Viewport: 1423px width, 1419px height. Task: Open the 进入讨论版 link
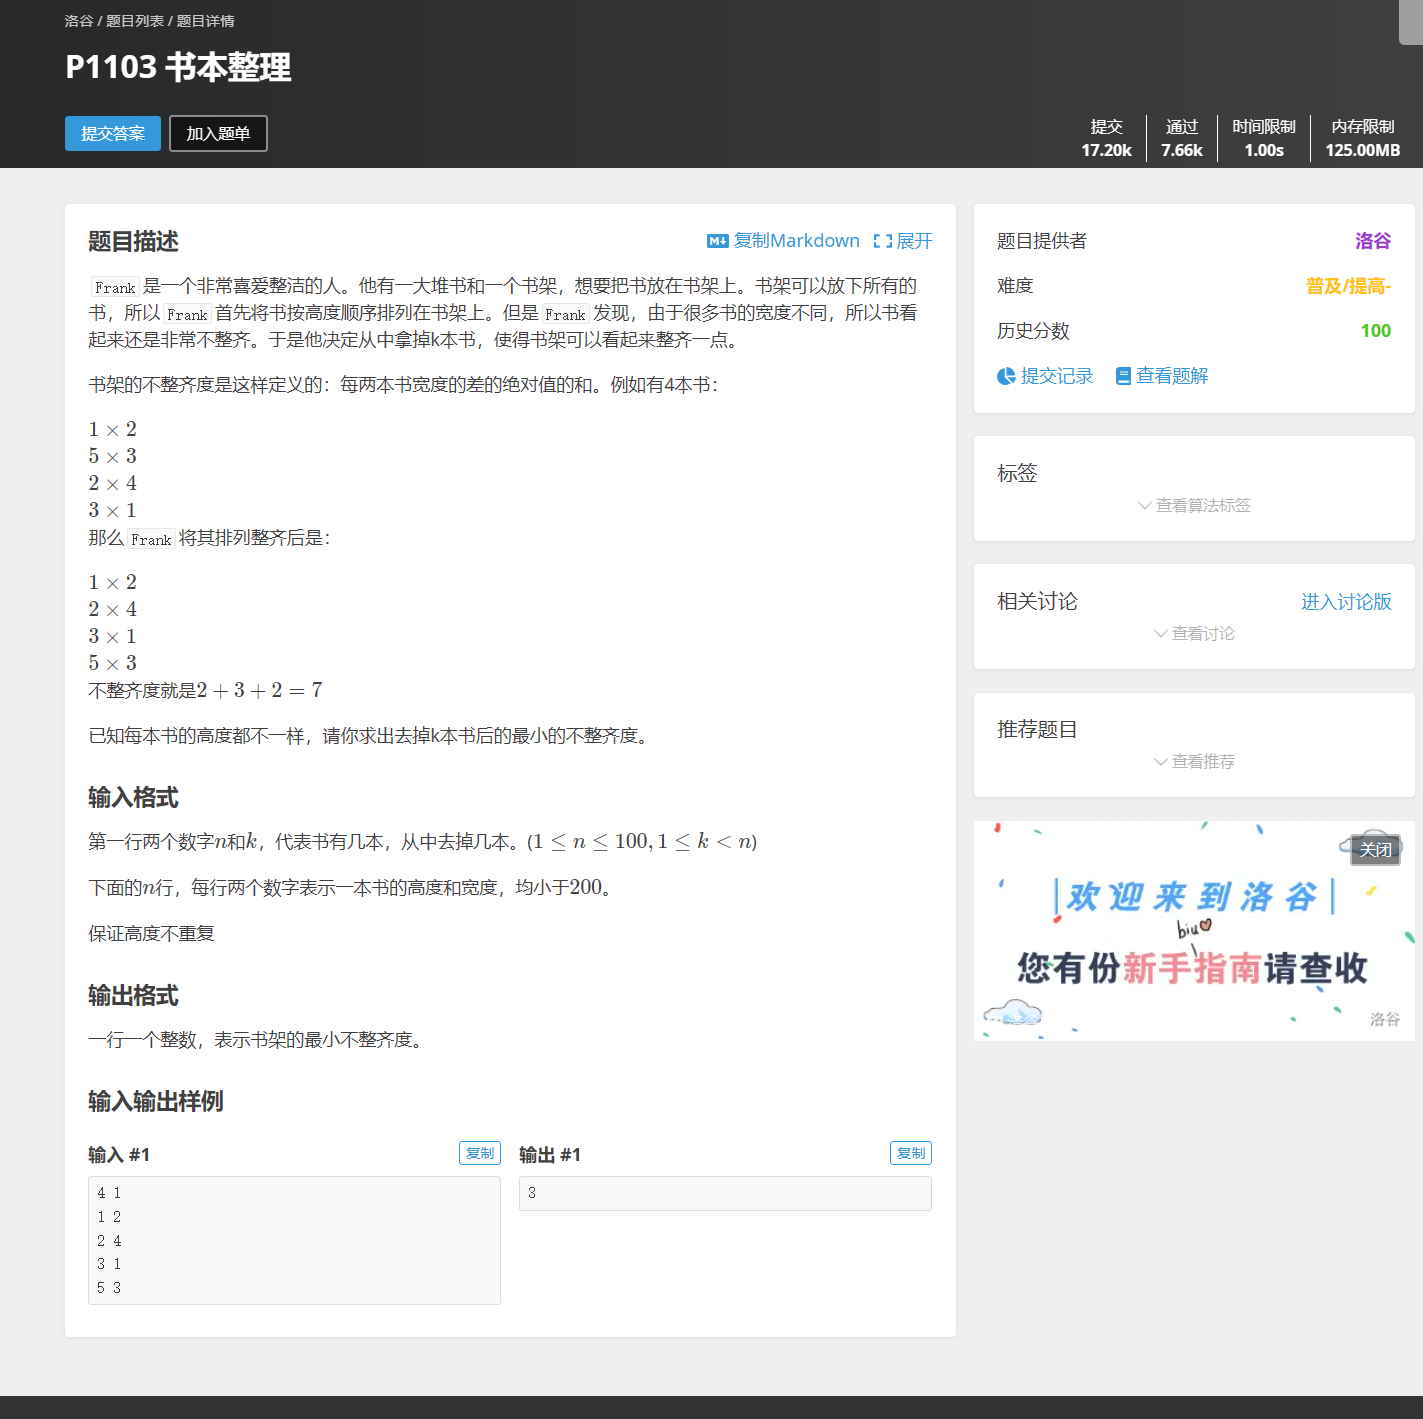1346,602
